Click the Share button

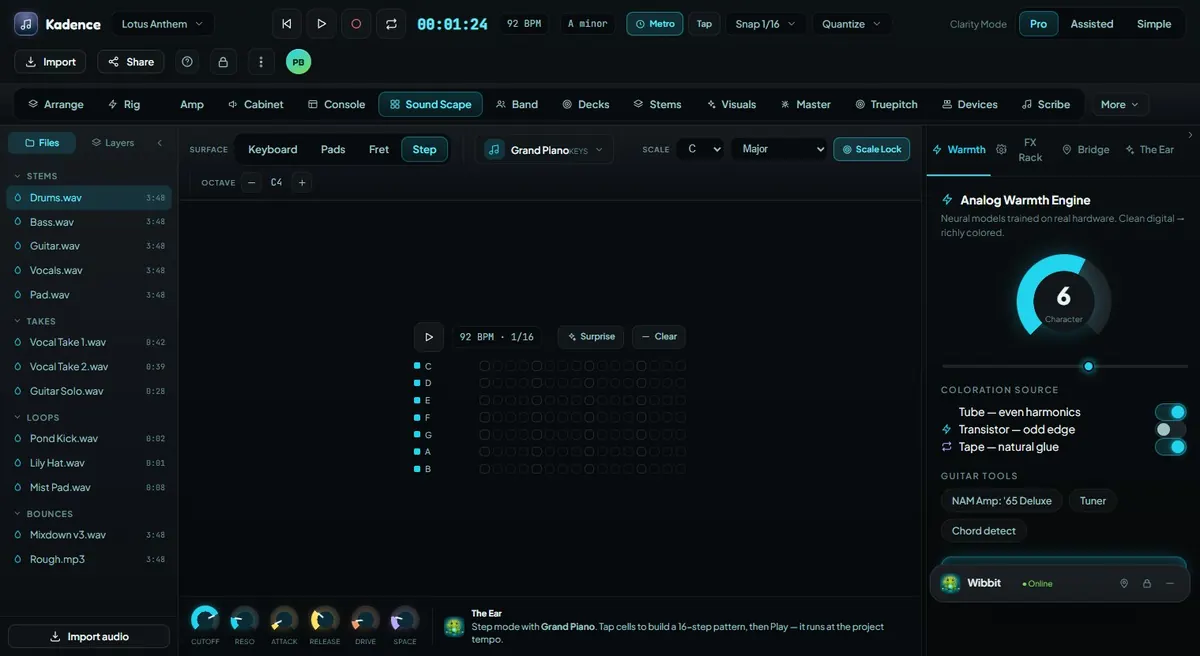pyautogui.click(x=131, y=62)
